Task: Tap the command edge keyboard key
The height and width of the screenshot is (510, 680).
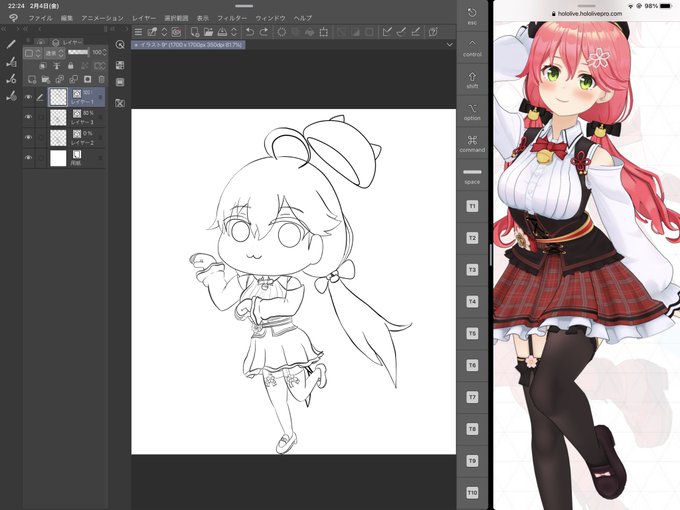Action: coord(472,144)
